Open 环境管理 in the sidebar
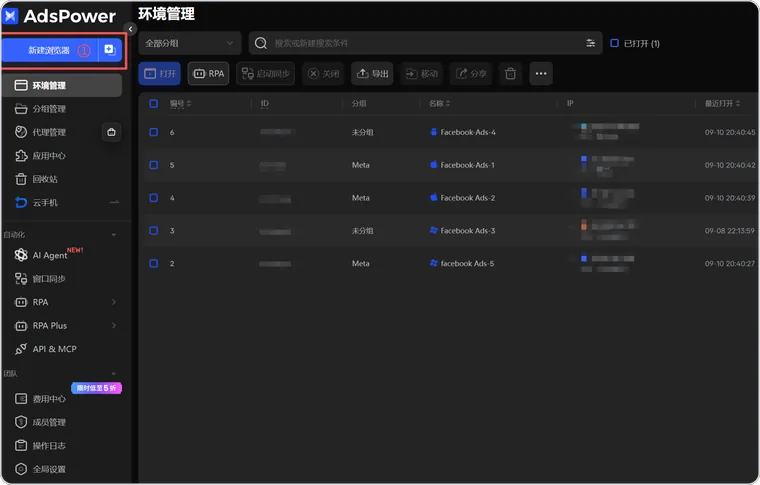This screenshot has width=760, height=485. pos(62,85)
